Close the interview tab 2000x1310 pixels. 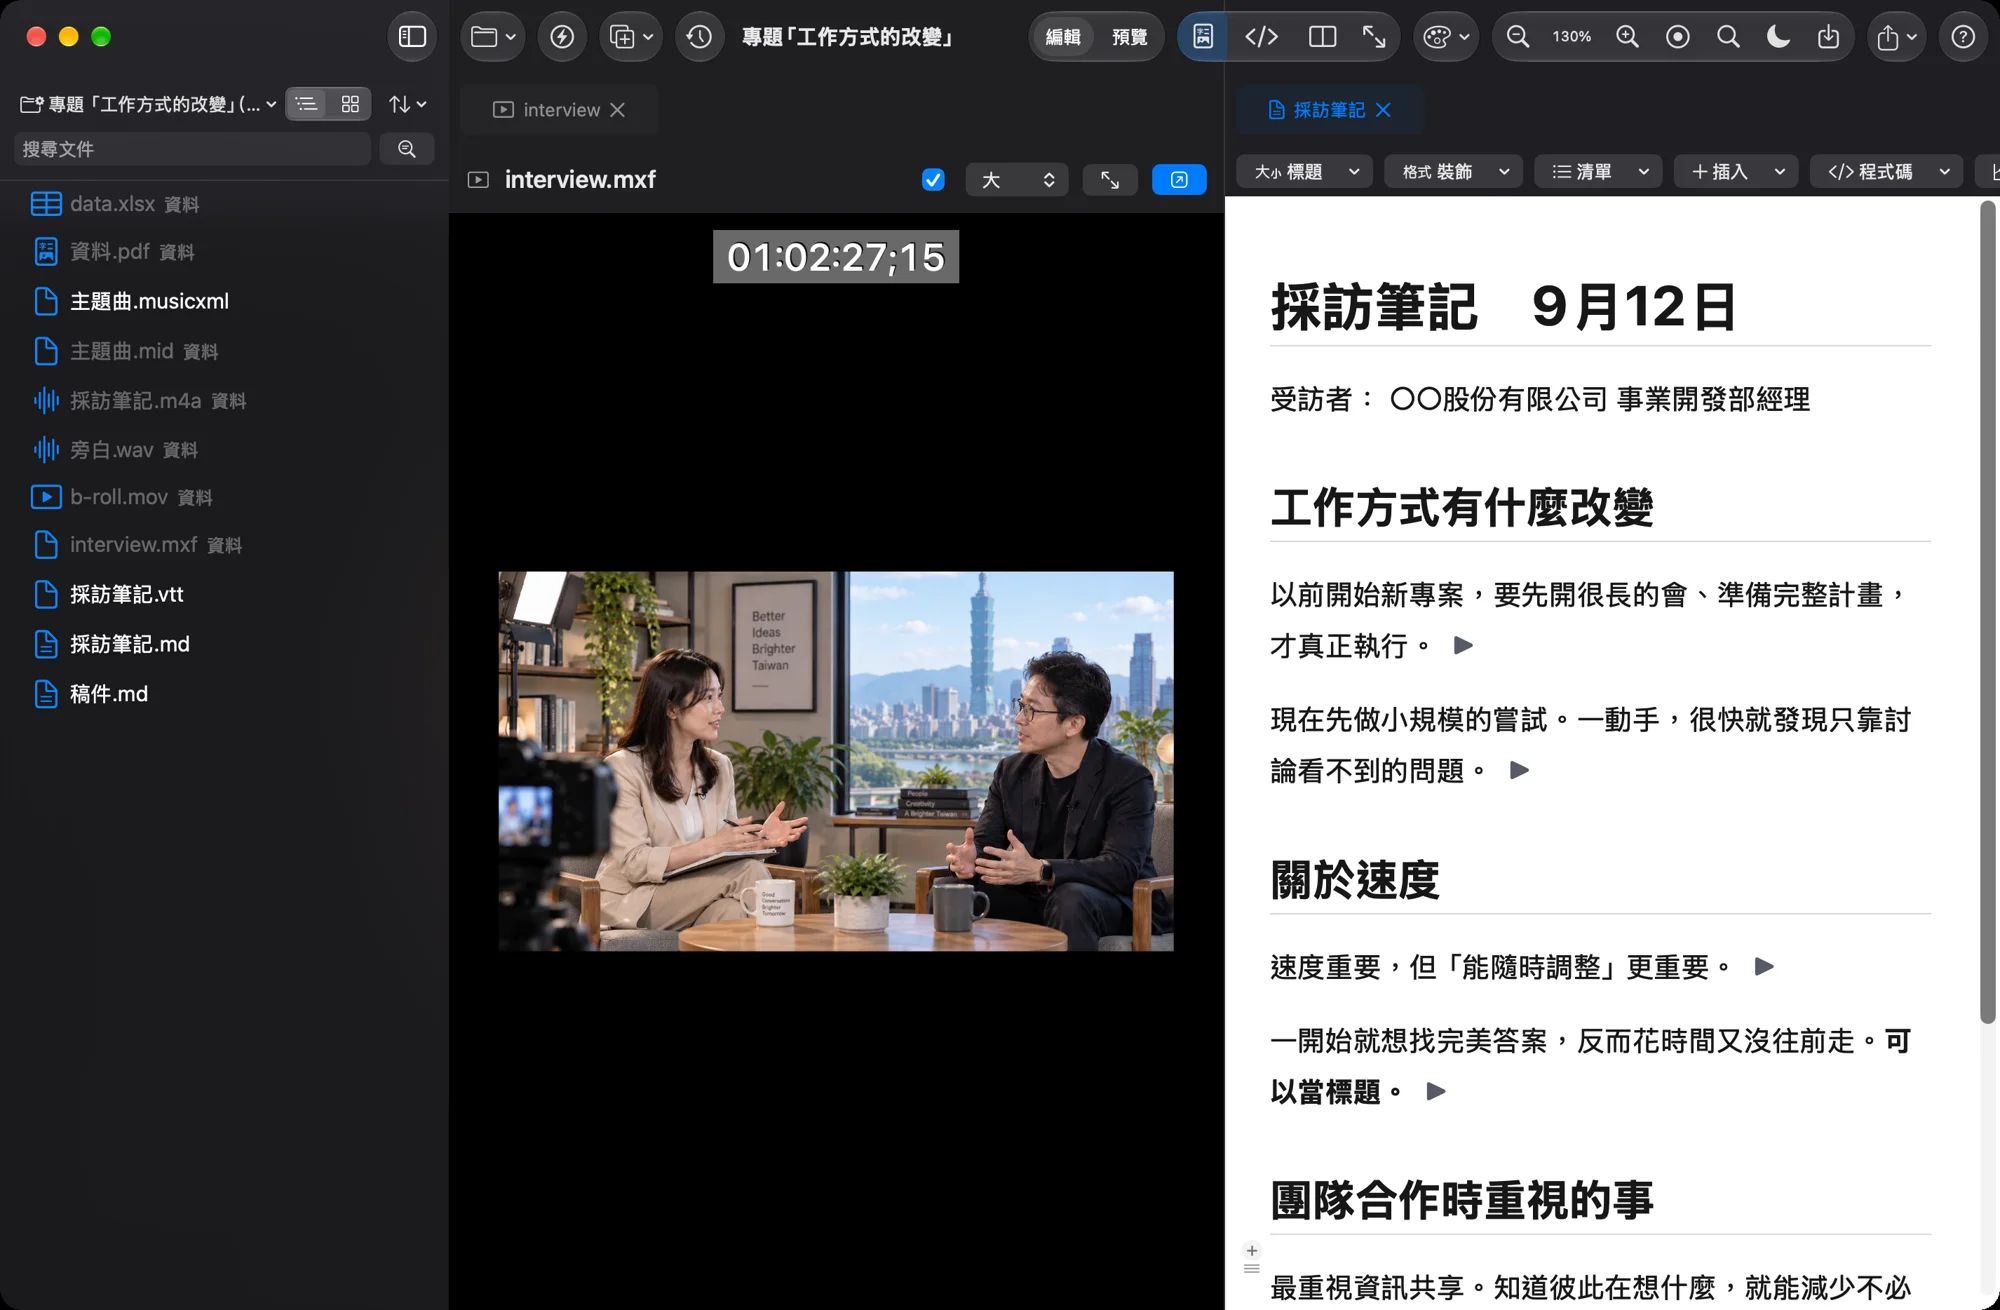(x=617, y=110)
